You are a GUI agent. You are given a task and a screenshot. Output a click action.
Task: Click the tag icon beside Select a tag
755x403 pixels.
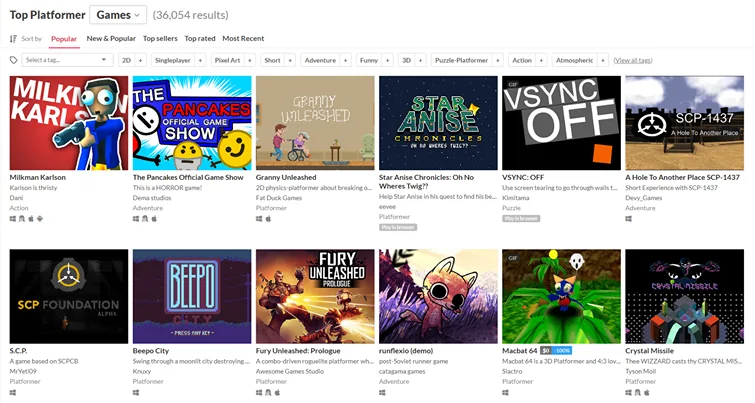point(13,60)
